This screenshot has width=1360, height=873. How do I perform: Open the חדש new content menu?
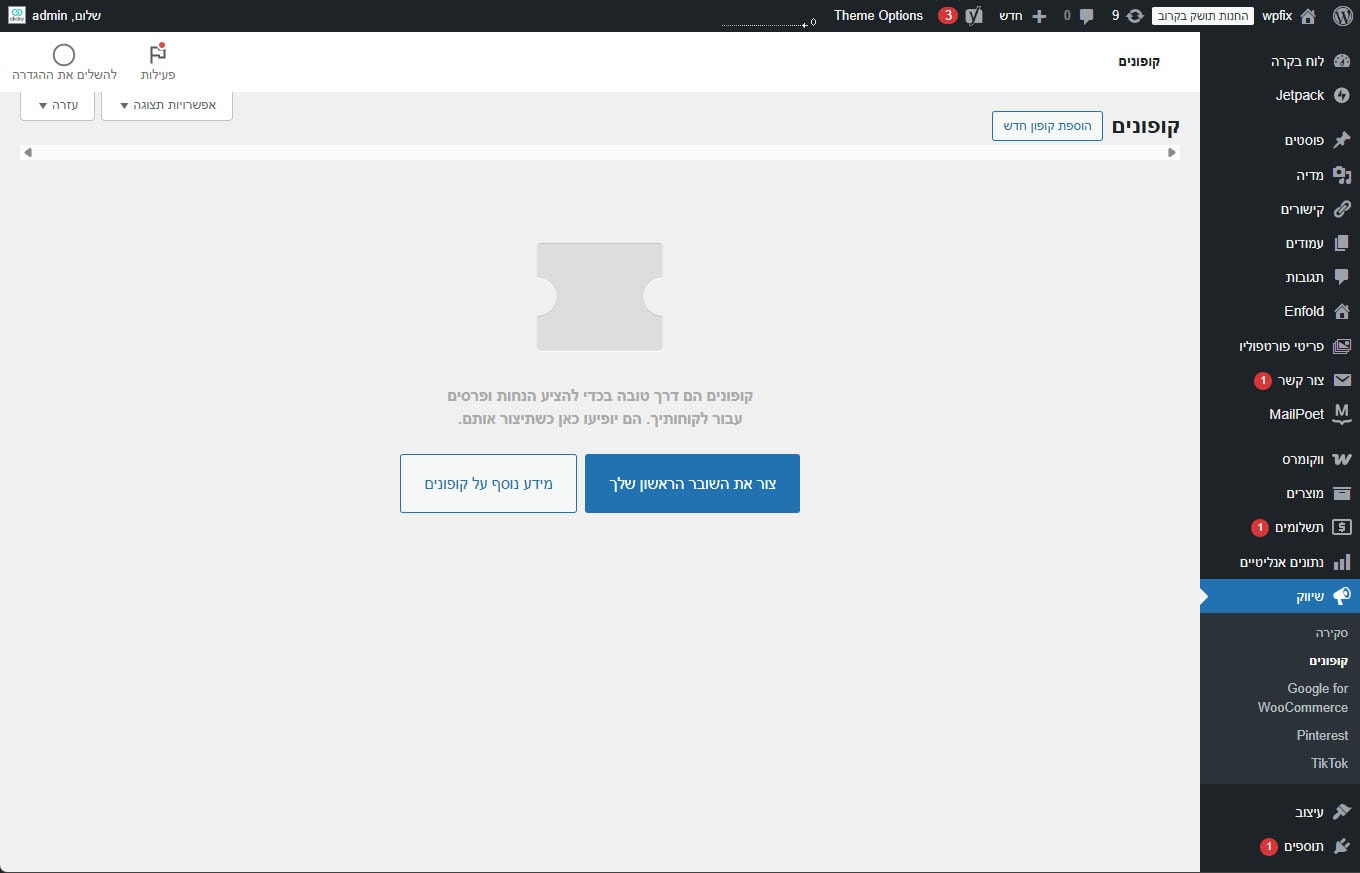point(1025,16)
